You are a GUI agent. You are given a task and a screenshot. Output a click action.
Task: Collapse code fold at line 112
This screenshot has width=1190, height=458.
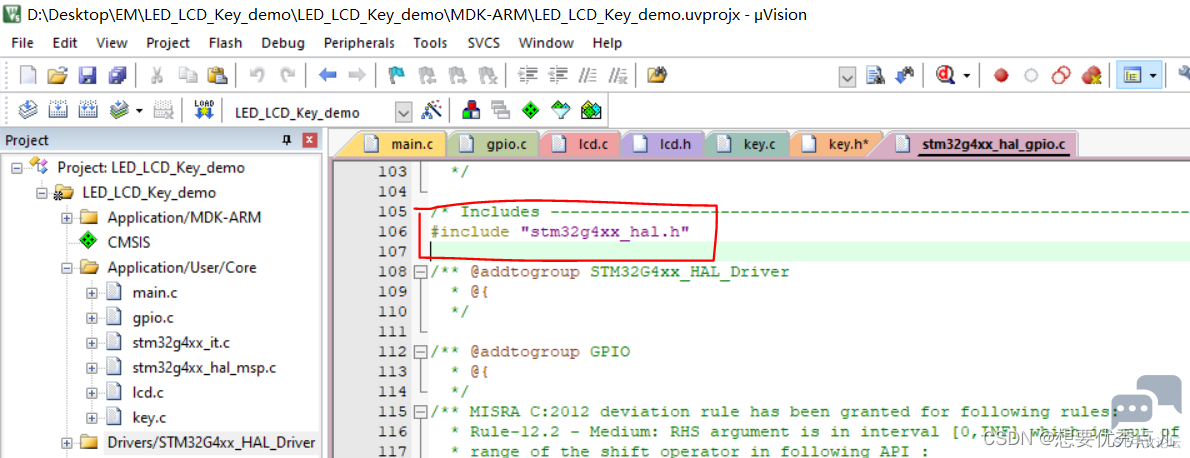(420, 352)
